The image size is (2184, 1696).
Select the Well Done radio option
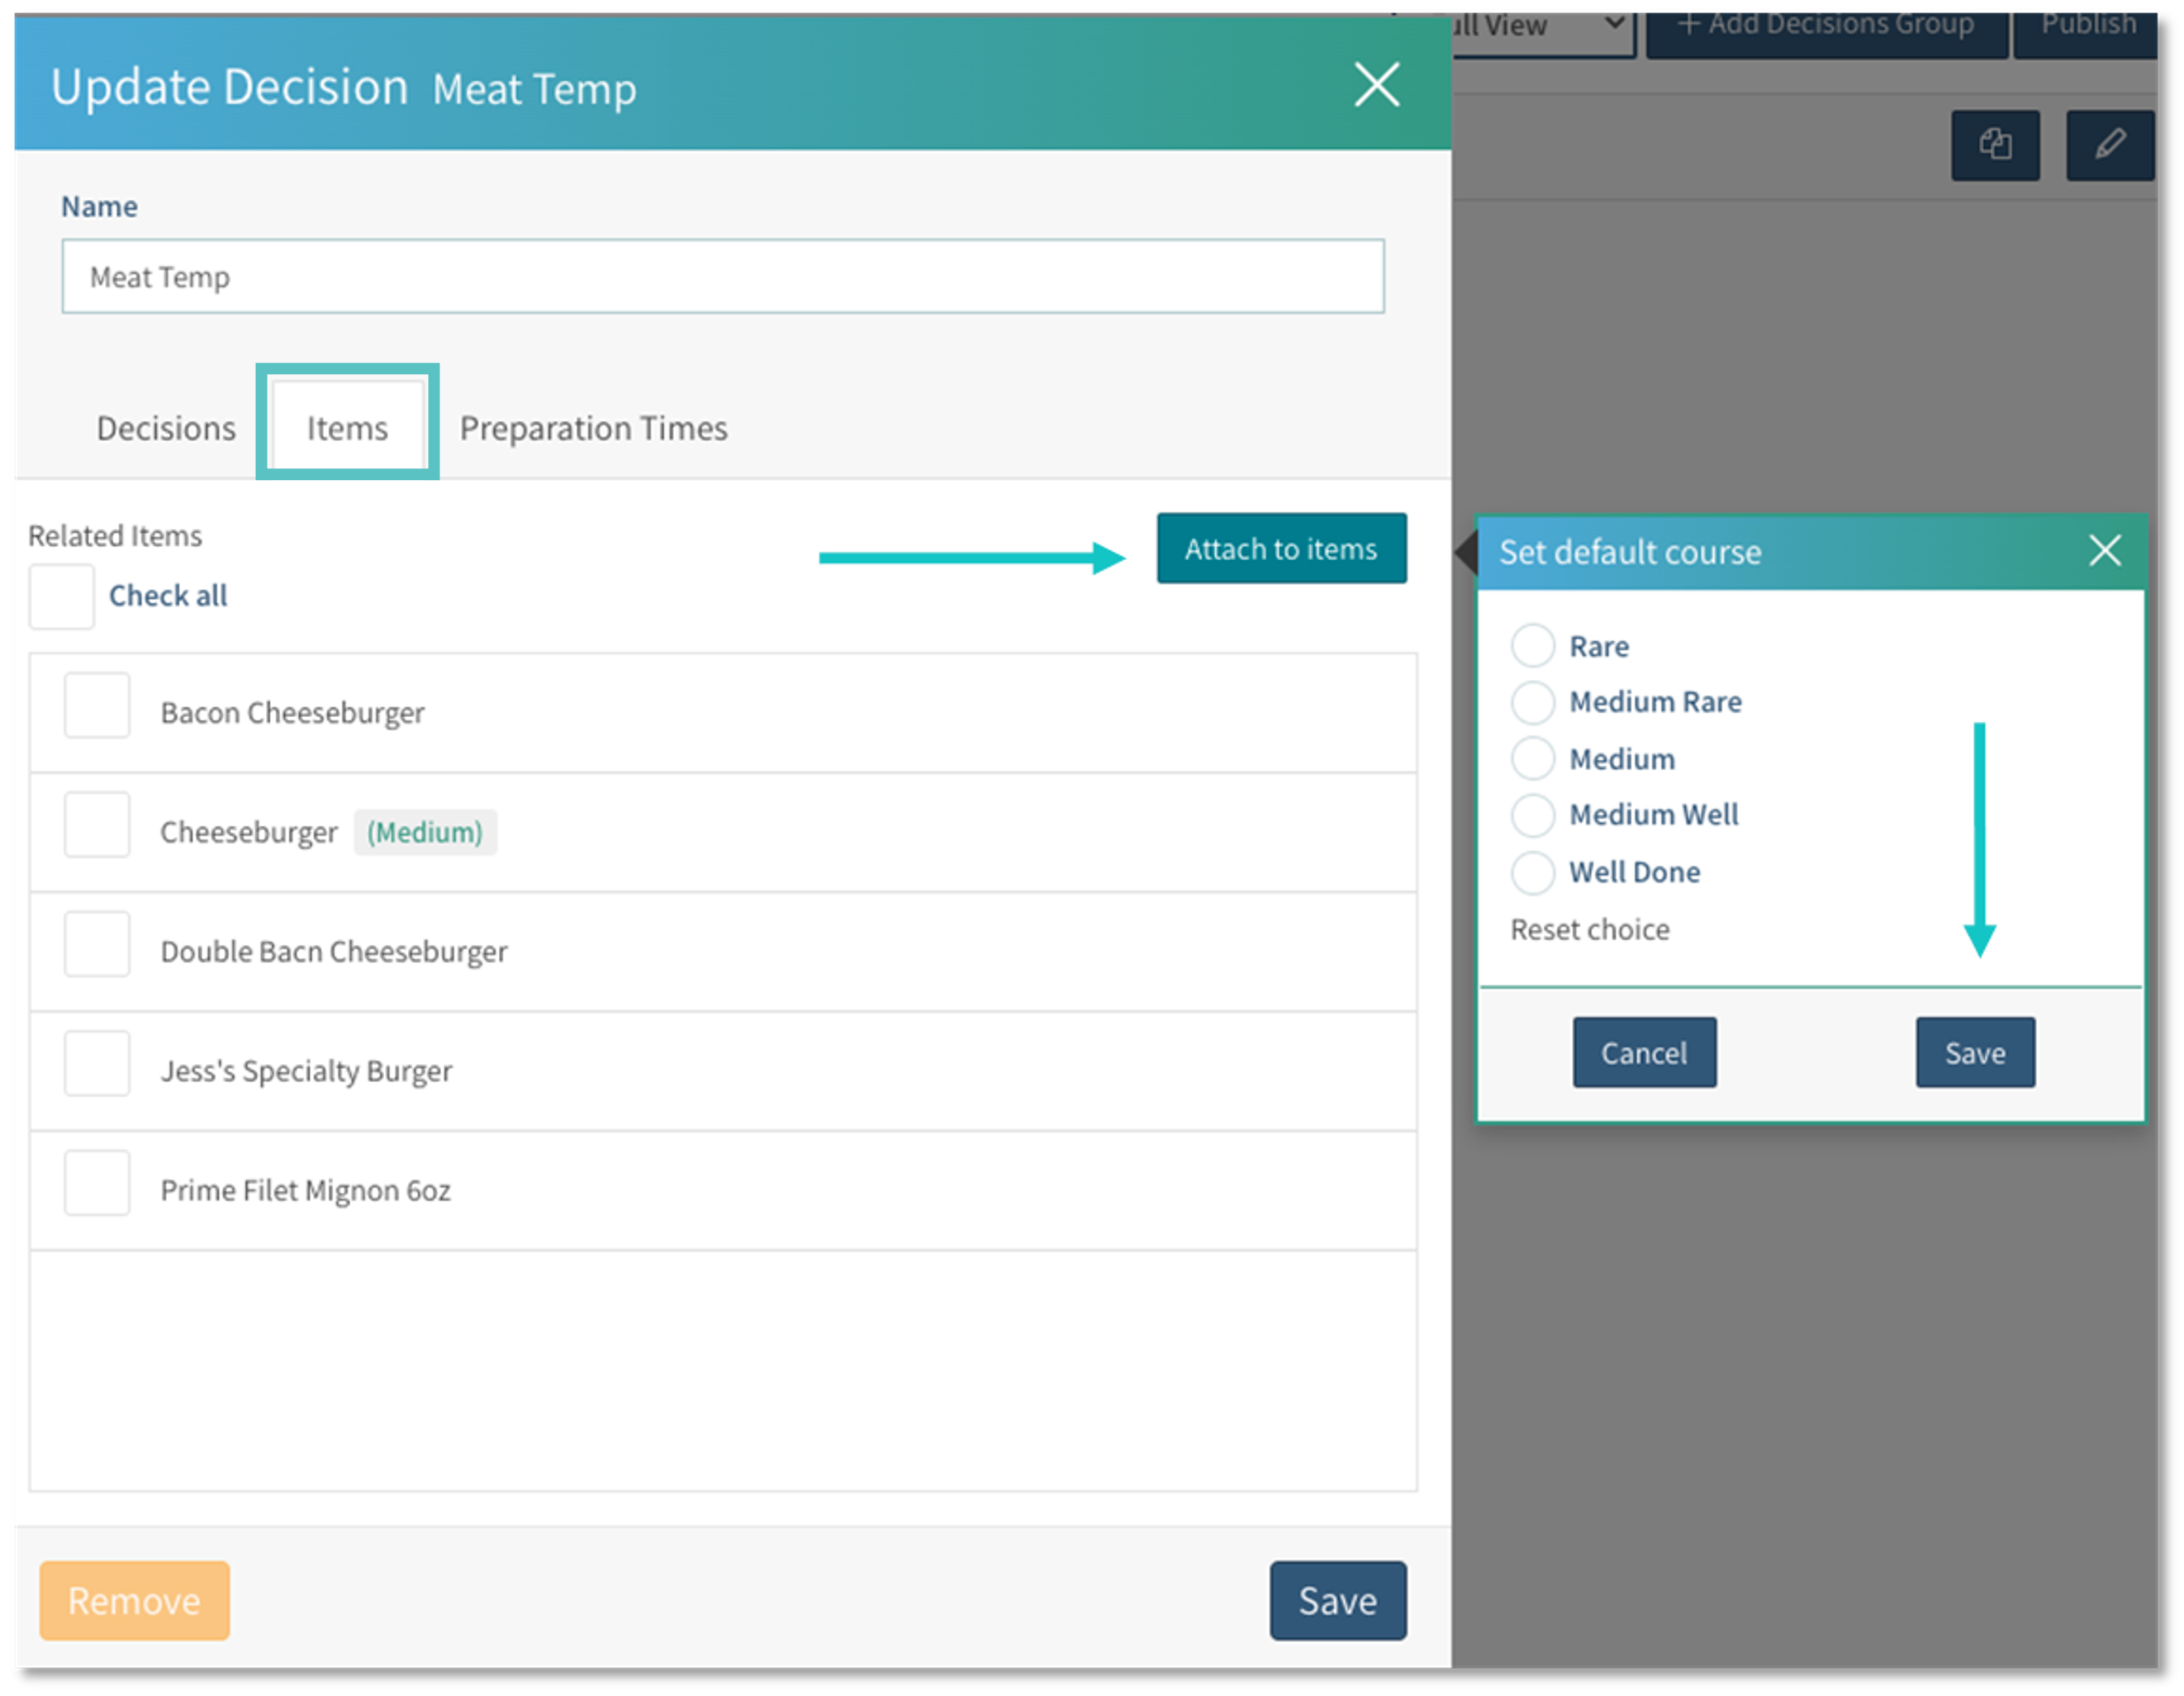pos(1532,872)
